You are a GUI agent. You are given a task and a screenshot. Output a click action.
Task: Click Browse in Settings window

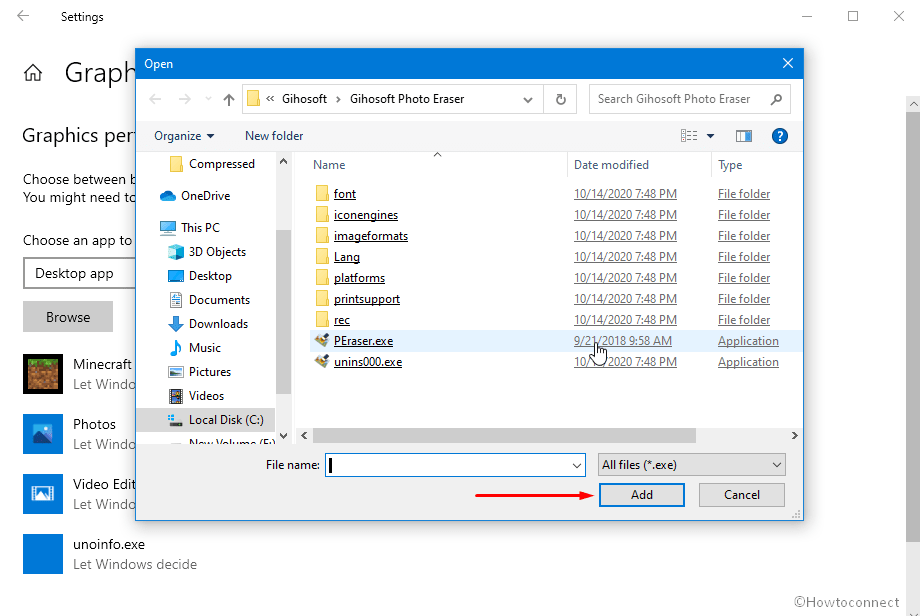tap(68, 317)
